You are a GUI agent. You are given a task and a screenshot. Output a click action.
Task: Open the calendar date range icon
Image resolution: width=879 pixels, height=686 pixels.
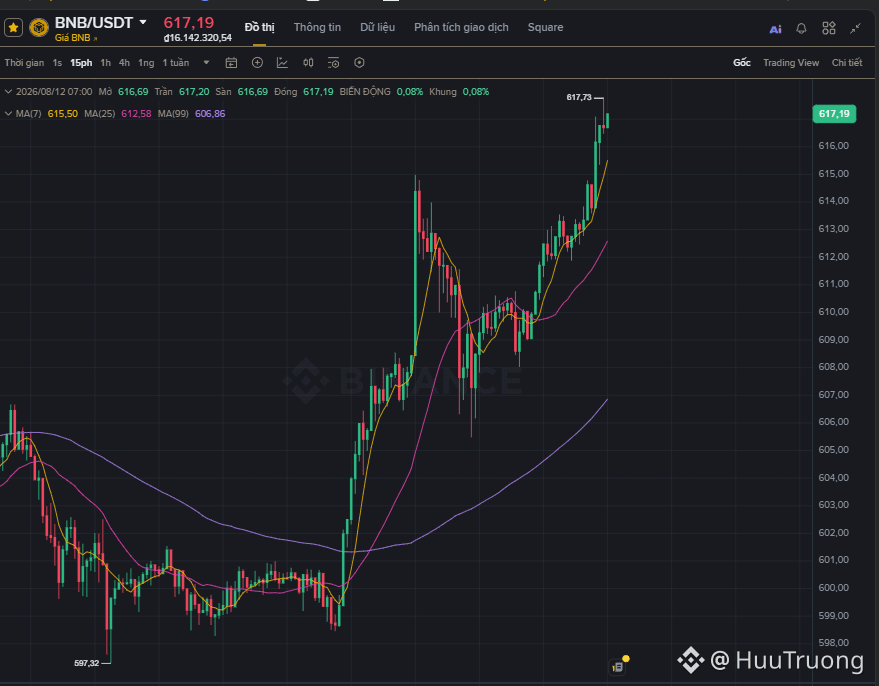pyautogui.click(x=232, y=63)
